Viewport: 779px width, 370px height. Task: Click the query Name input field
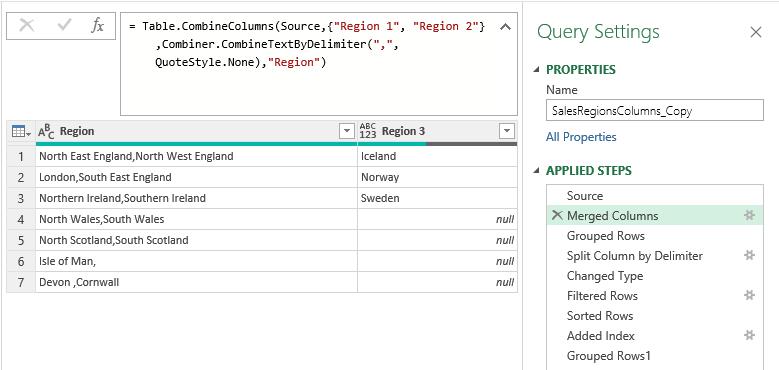pyautogui.click(x=654, y=110)
